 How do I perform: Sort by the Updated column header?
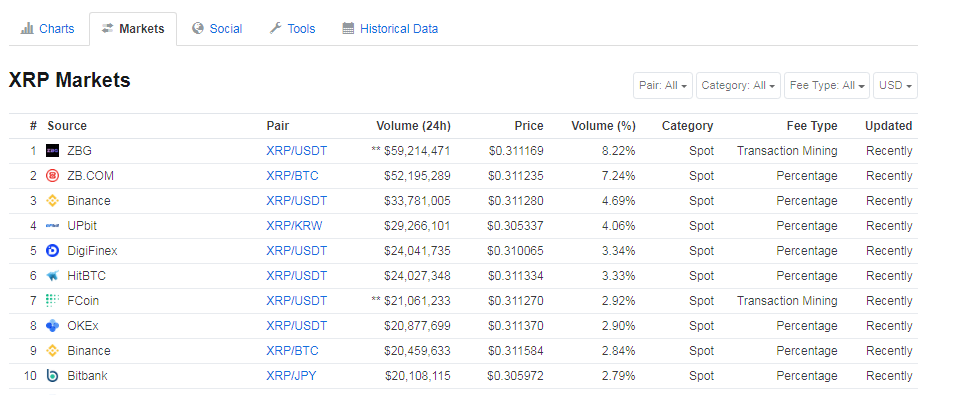click(x=889, y=125)
